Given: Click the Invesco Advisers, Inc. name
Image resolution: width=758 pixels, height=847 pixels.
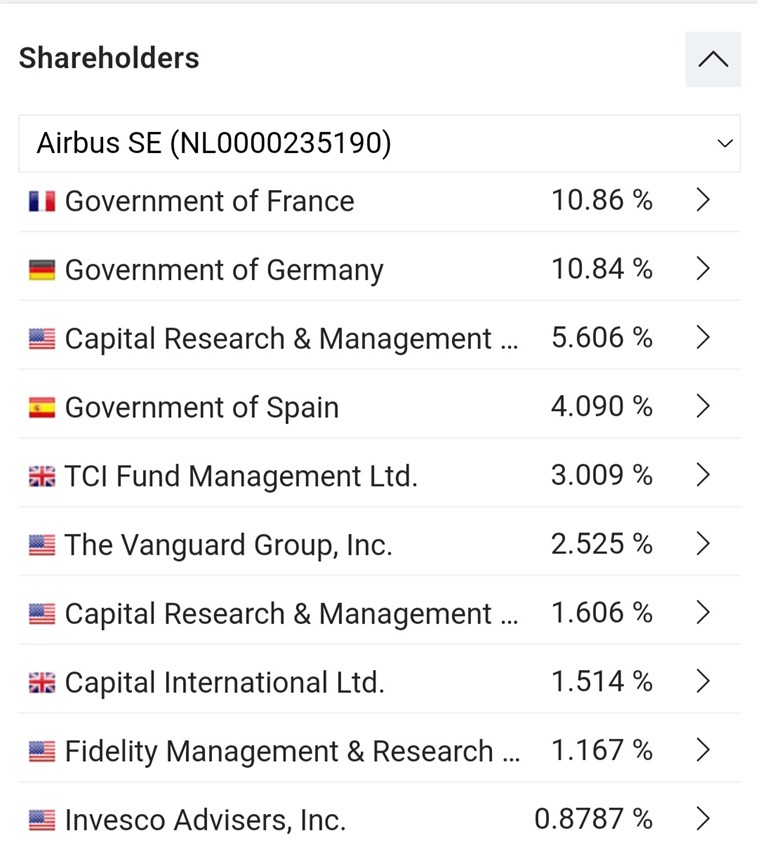Looking at the screenshot, I should tap(205, 821).
